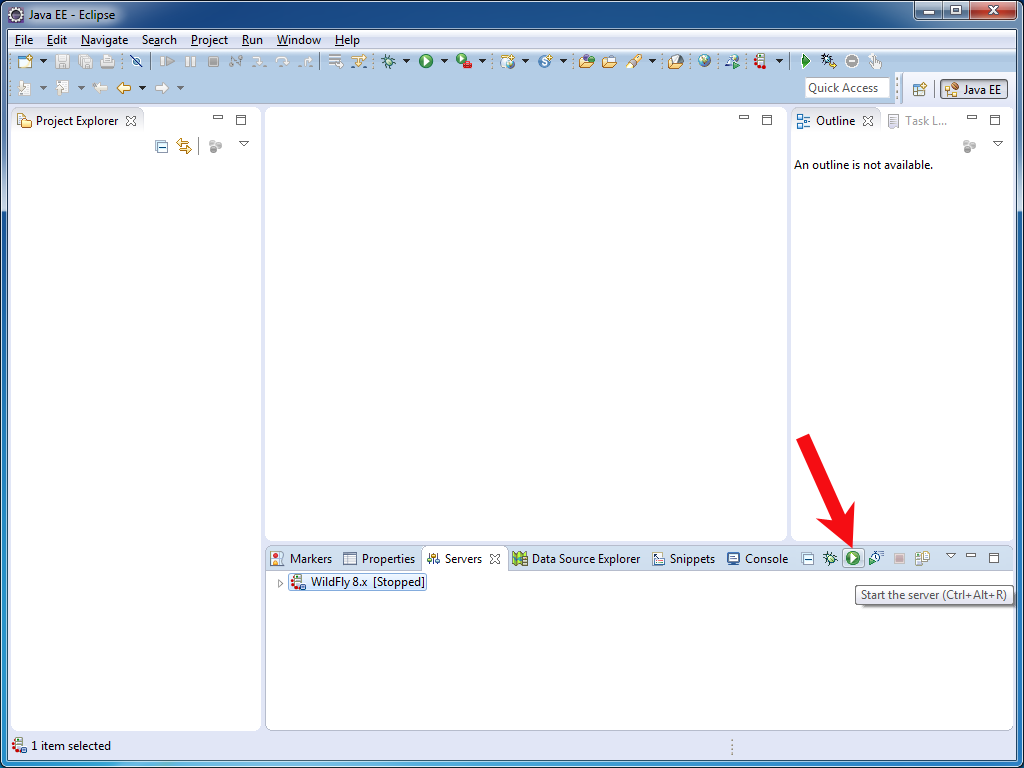Image resolution: width=1024 pixels, height=768 pixels.
Task: Click the Drop to Frame icon
Action: [336, 61]
